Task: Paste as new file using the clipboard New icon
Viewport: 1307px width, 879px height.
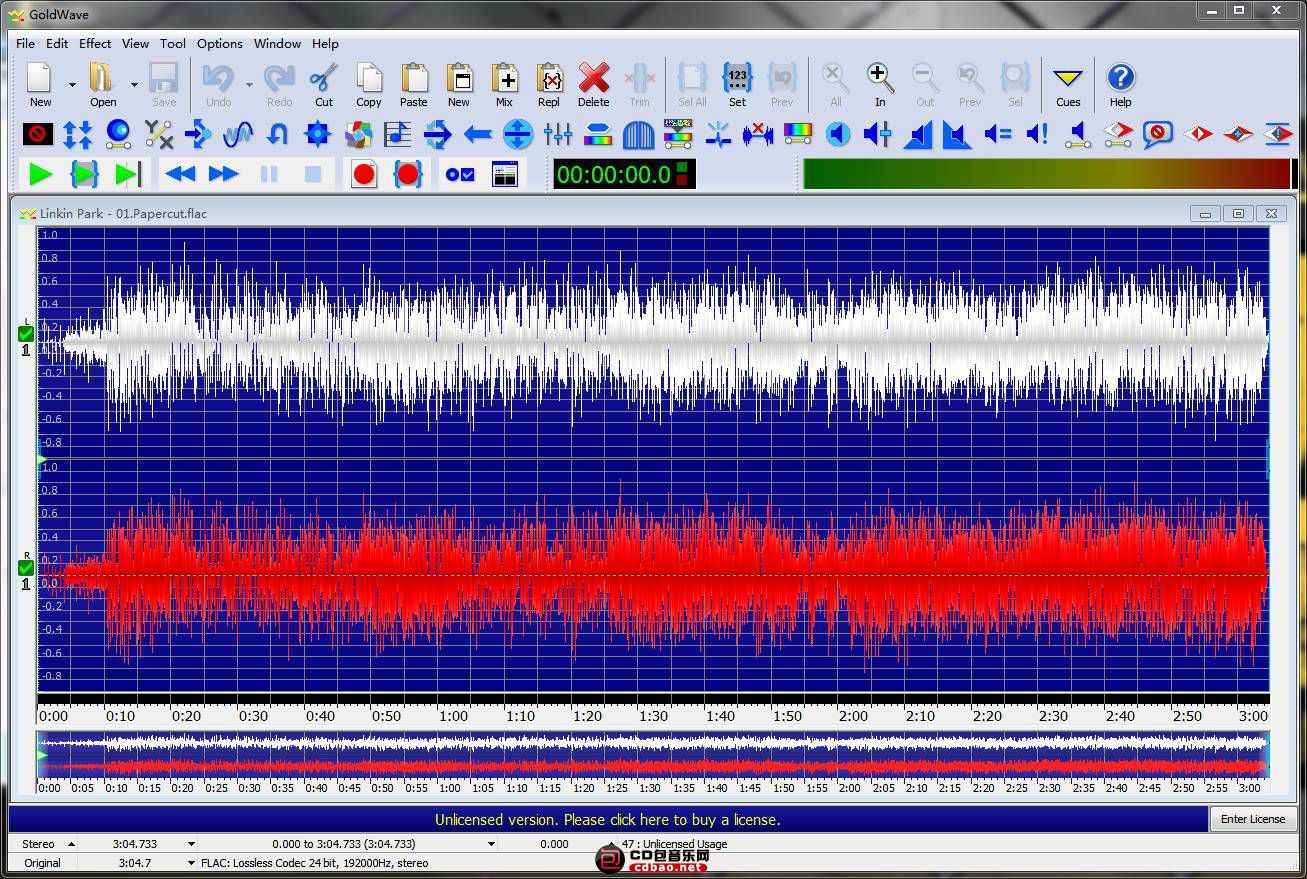Action: tap(459, 84)
